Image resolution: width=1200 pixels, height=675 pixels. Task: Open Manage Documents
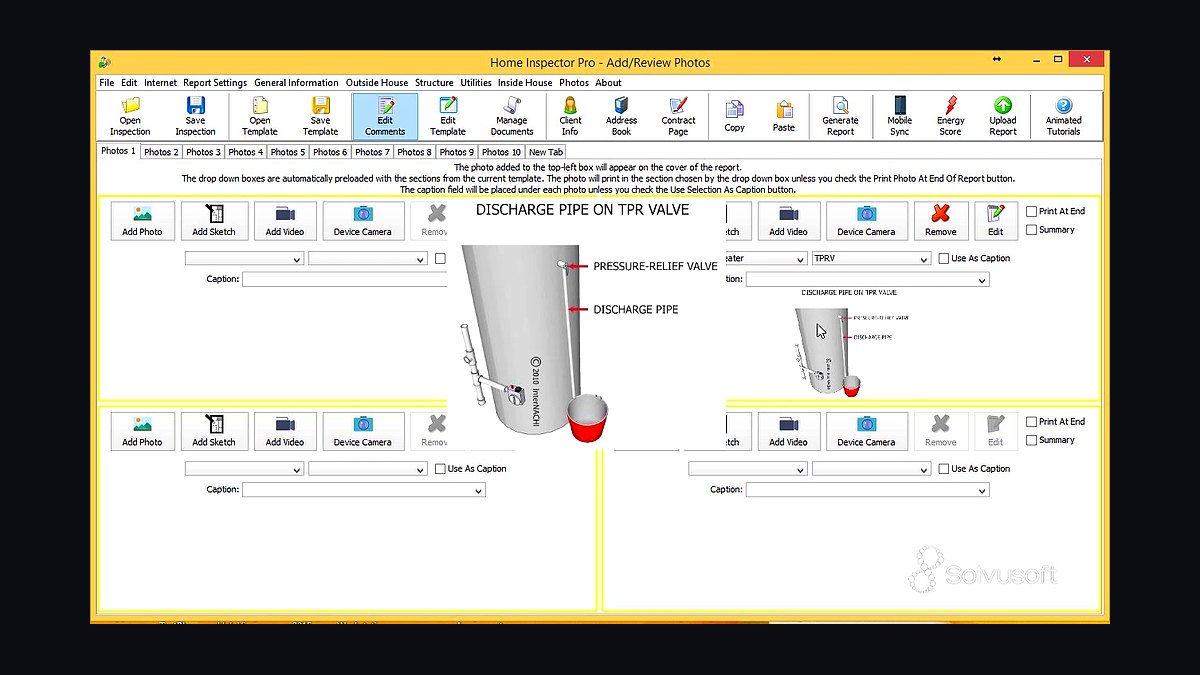click(512, 116)
